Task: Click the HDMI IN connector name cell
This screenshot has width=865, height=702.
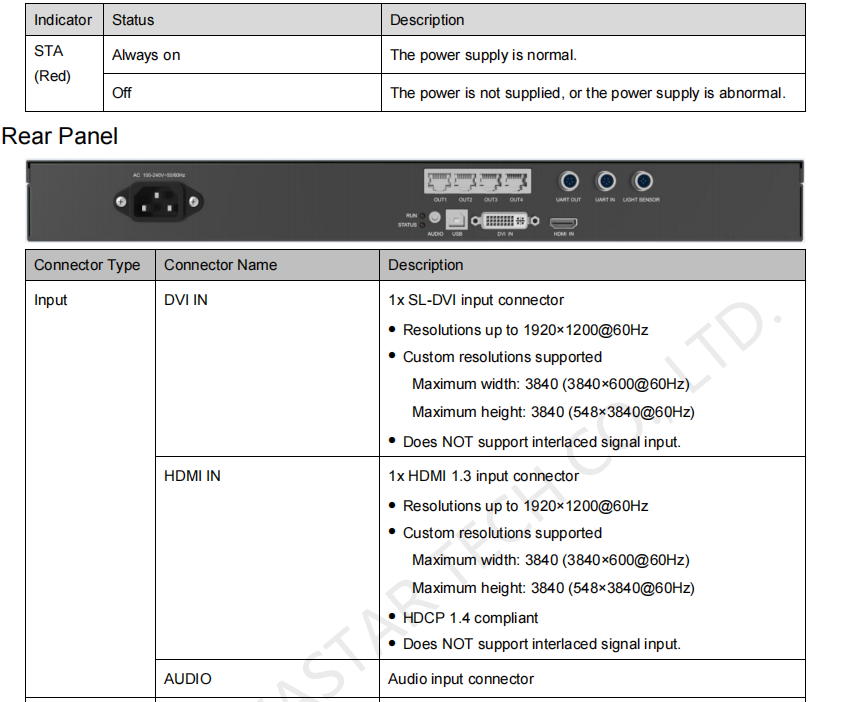Action: 192,476
